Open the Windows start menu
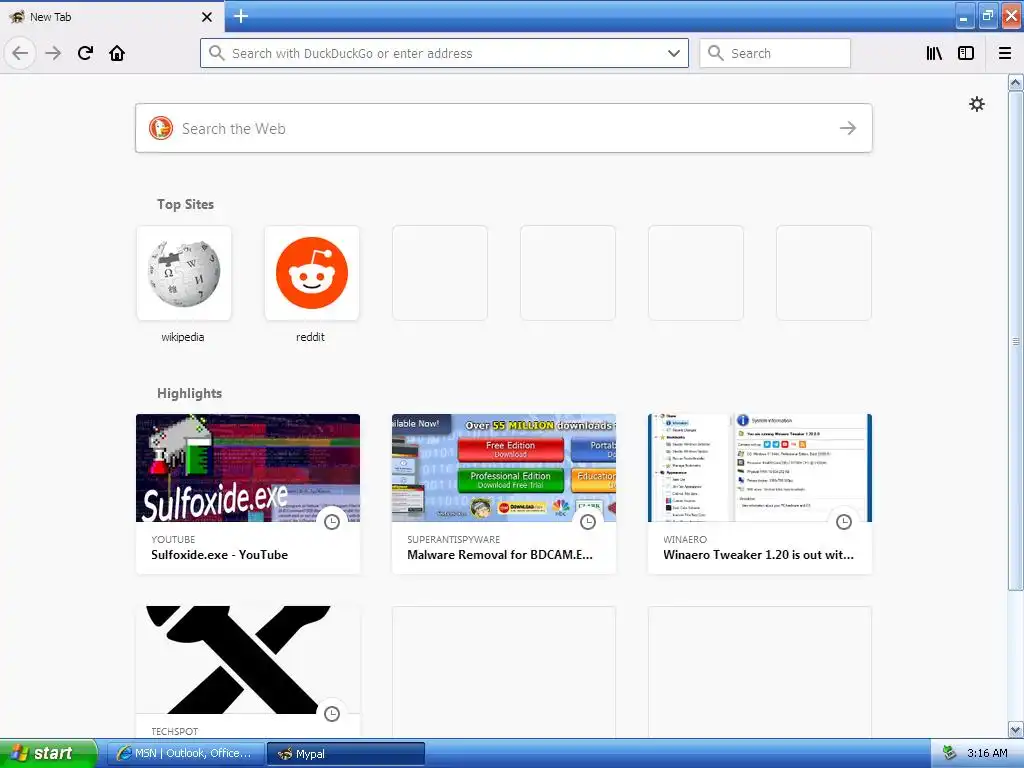 tap(48, 753)
